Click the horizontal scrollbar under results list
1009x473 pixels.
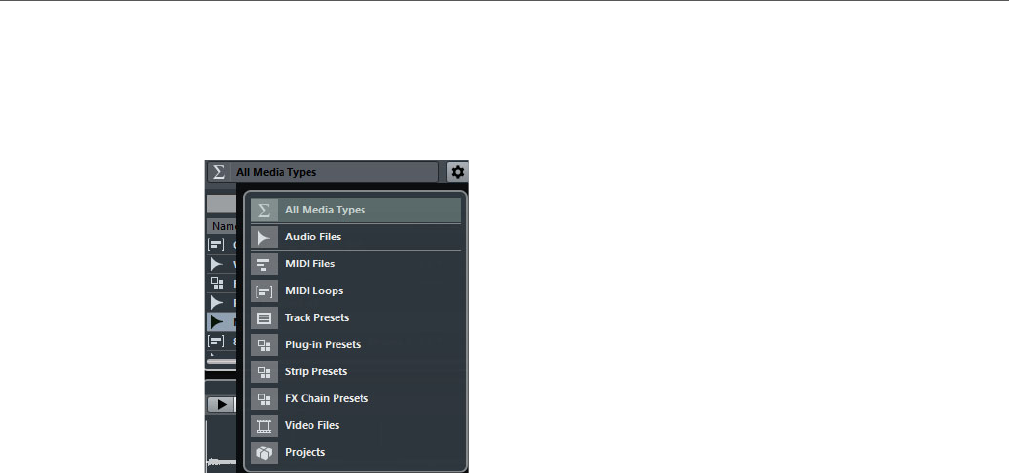click(221, 362)
